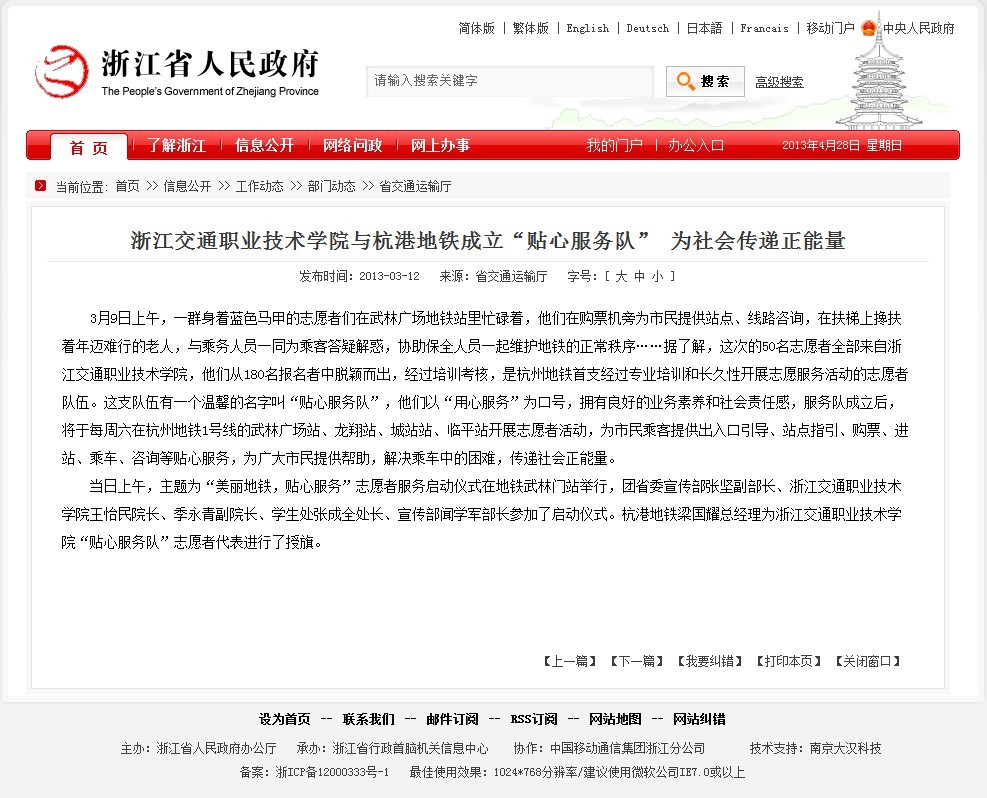Open 了解浙江 menu
987x798 pixels.
click(x=177, y=145)
